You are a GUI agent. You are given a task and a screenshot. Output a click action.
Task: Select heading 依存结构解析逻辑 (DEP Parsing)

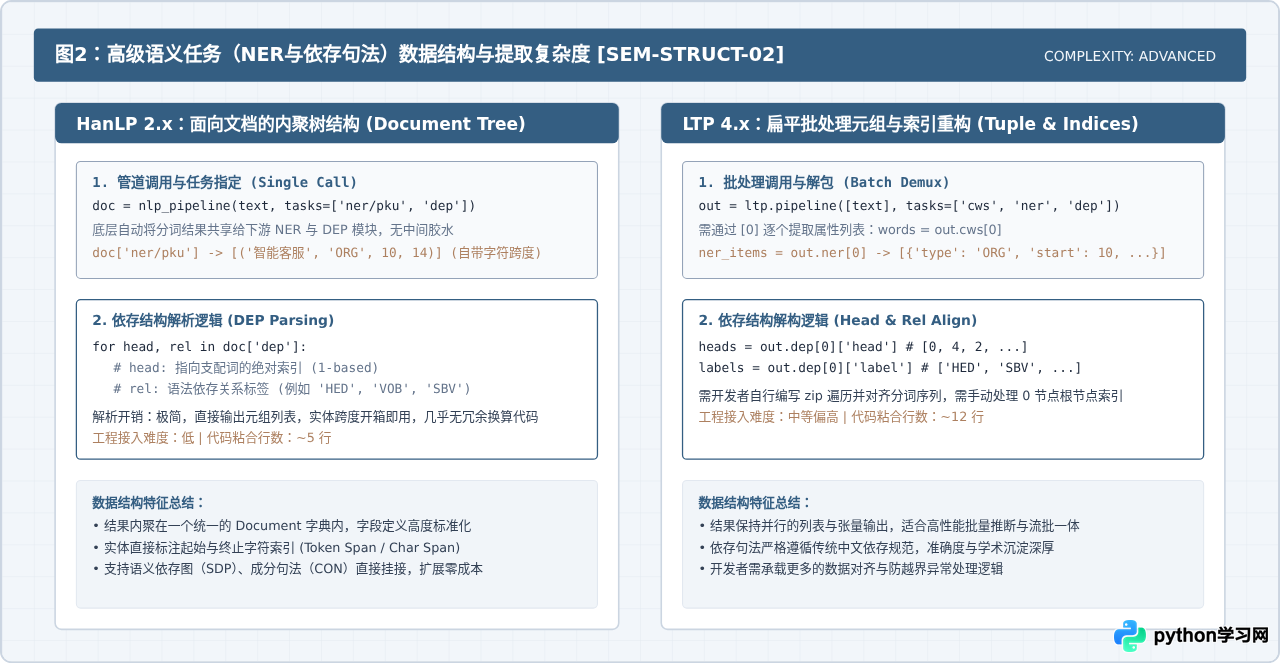213,320
